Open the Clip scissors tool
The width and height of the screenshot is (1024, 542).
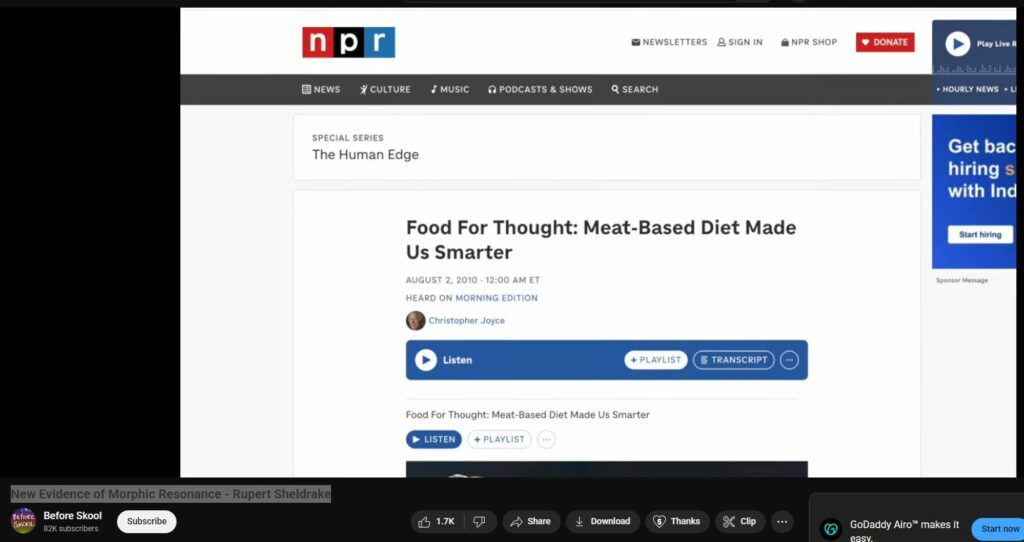pos(739,521)
